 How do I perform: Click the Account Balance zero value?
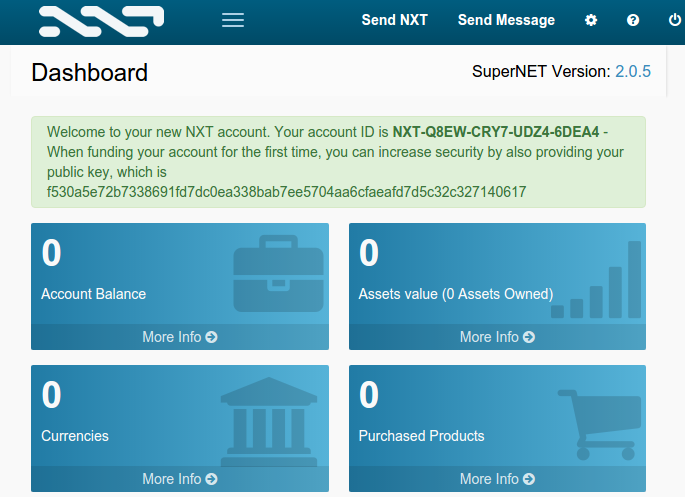[52, 254]
